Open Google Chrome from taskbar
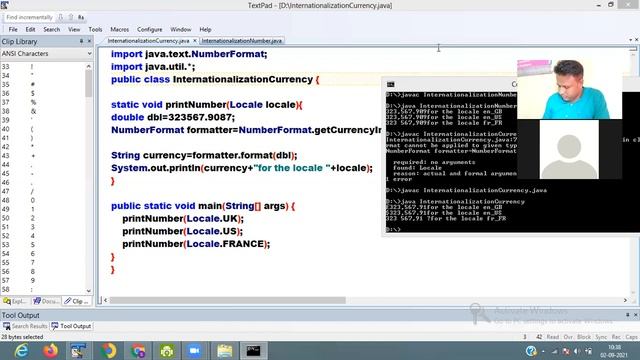Image resolution: width=640 pixels, height=360 pixels. coord(108,351)
